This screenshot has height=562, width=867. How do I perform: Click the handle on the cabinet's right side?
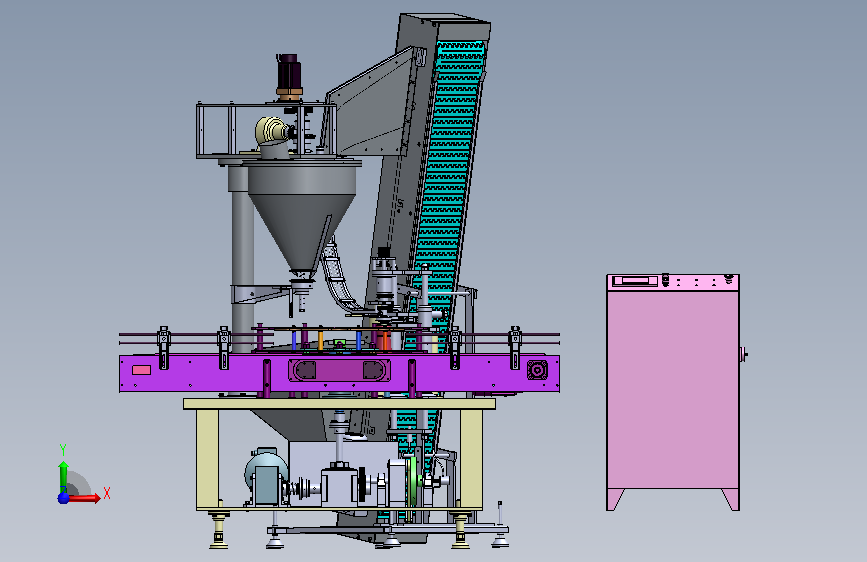point(744,354)
